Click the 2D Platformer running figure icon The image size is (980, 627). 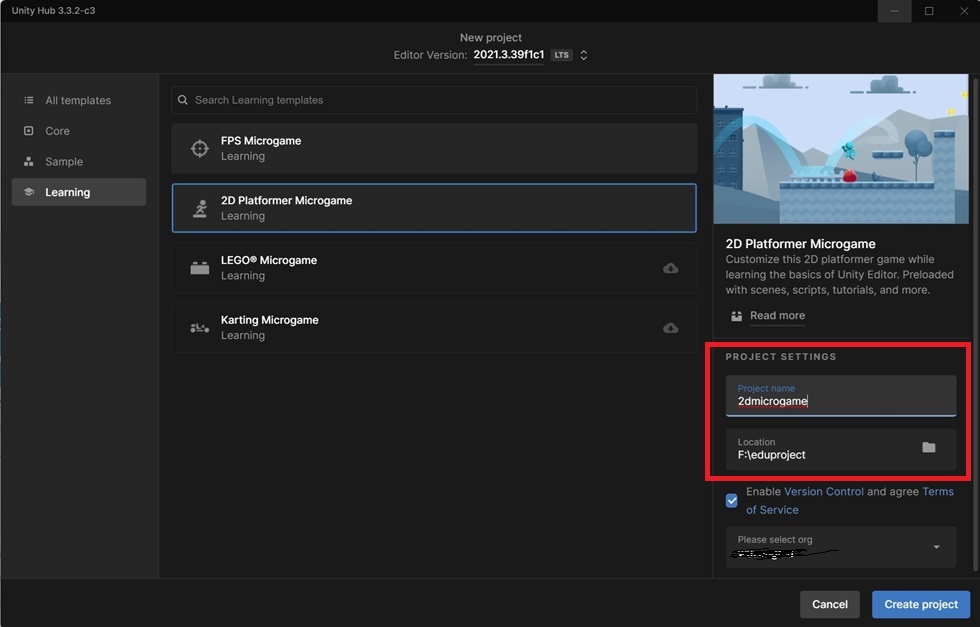(200, 208)
